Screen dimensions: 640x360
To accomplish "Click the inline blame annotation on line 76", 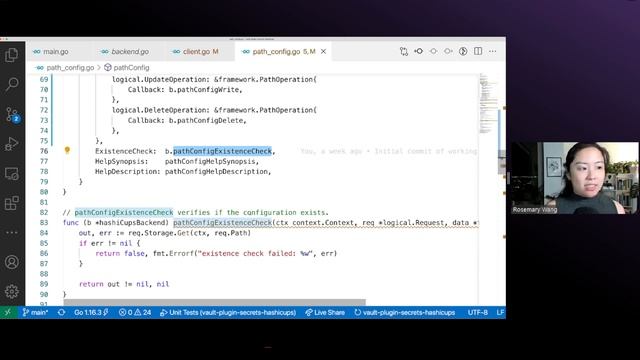I will [389, 151].
